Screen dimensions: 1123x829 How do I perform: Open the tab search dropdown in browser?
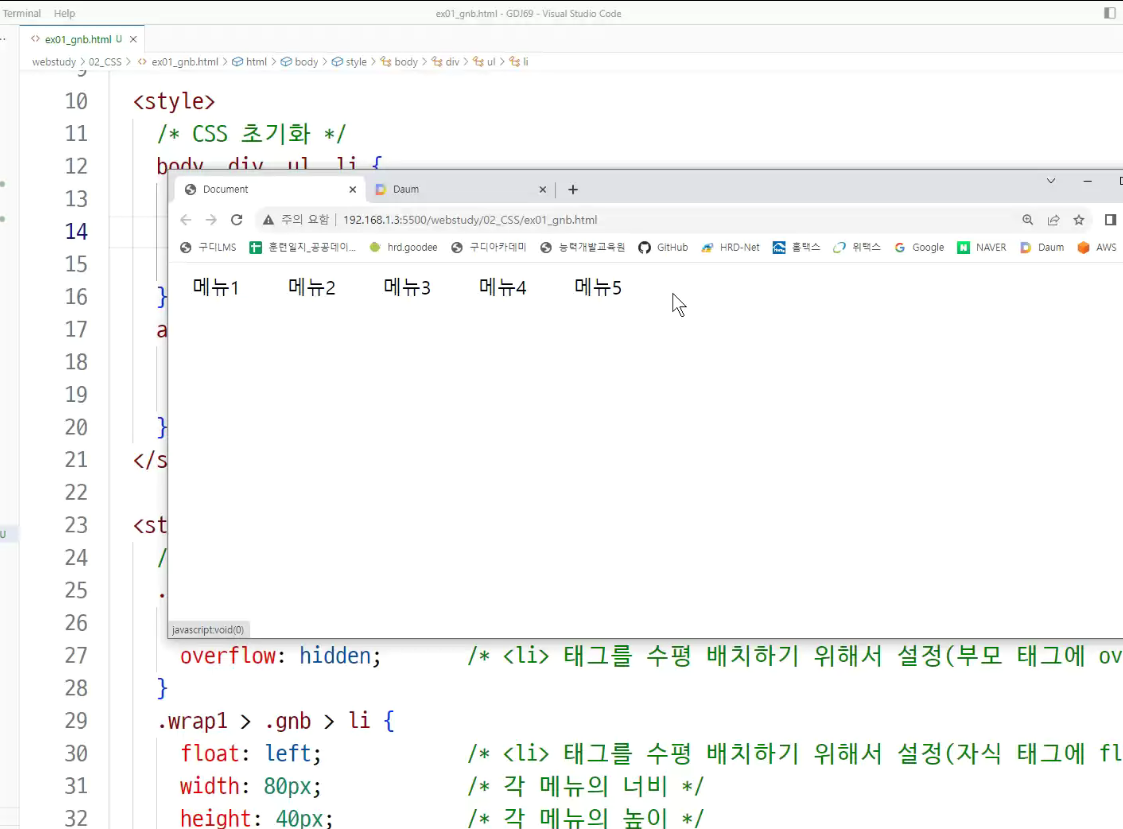tap(1051, 181)
